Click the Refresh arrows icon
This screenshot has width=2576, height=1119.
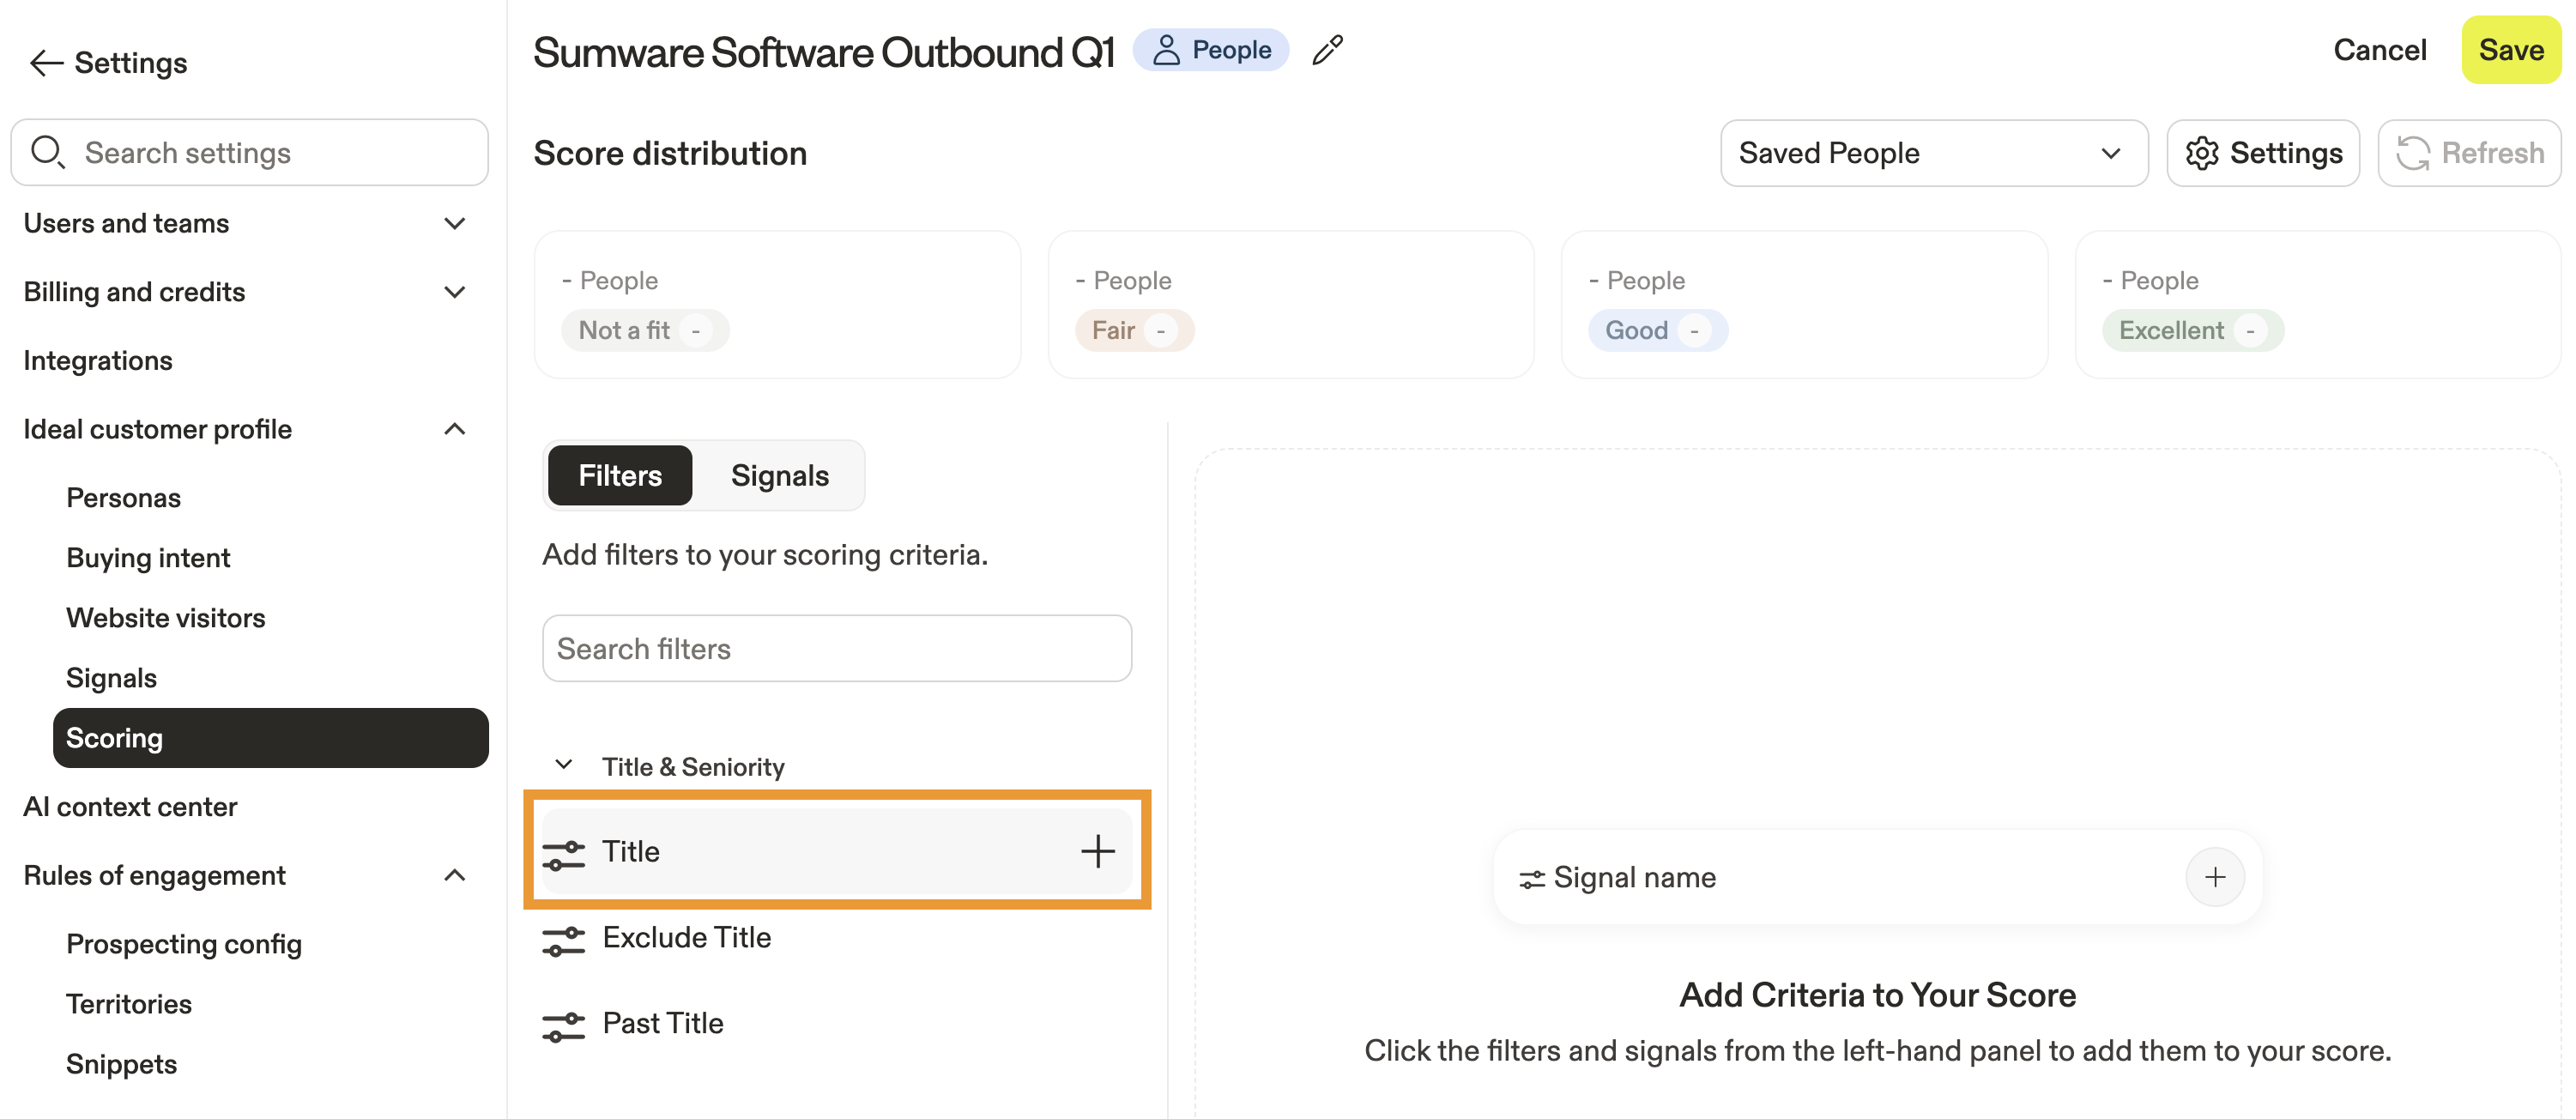[x=2412, y=153]
